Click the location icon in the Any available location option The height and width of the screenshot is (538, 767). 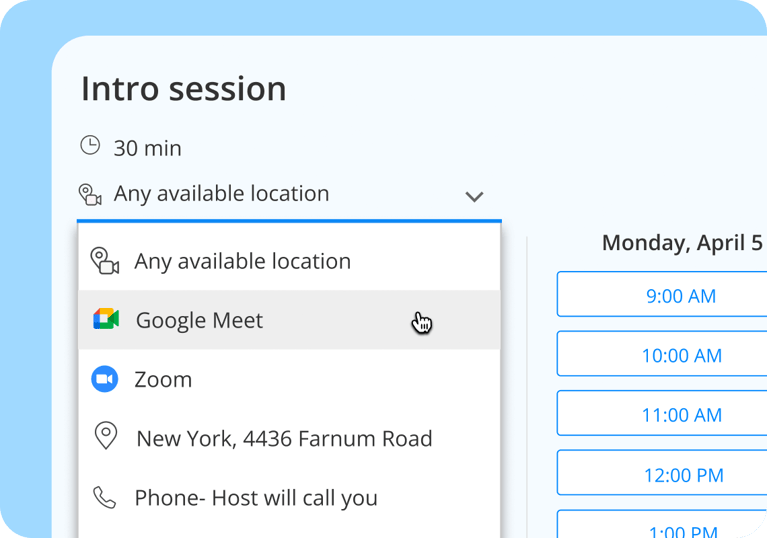click(105, 261)
